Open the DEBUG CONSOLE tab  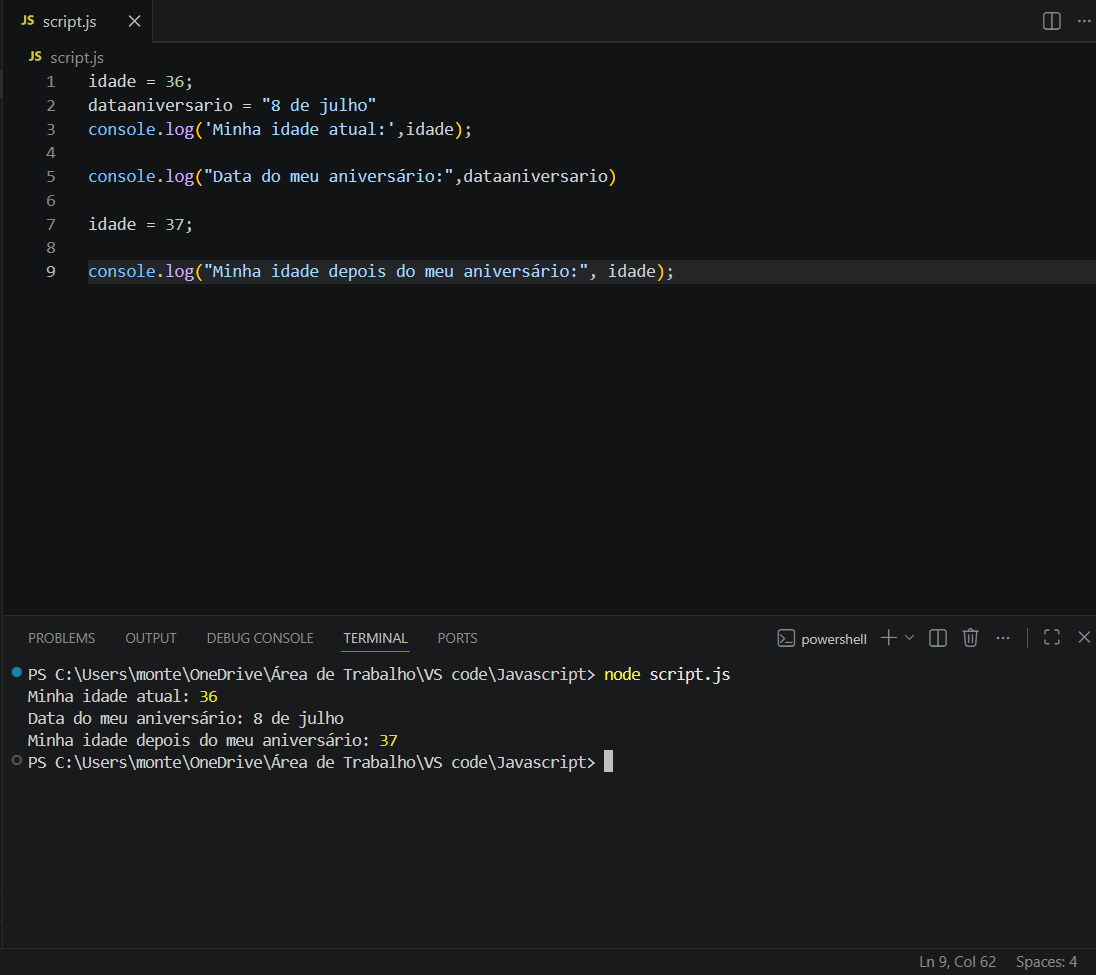click(x=260, y=638)
